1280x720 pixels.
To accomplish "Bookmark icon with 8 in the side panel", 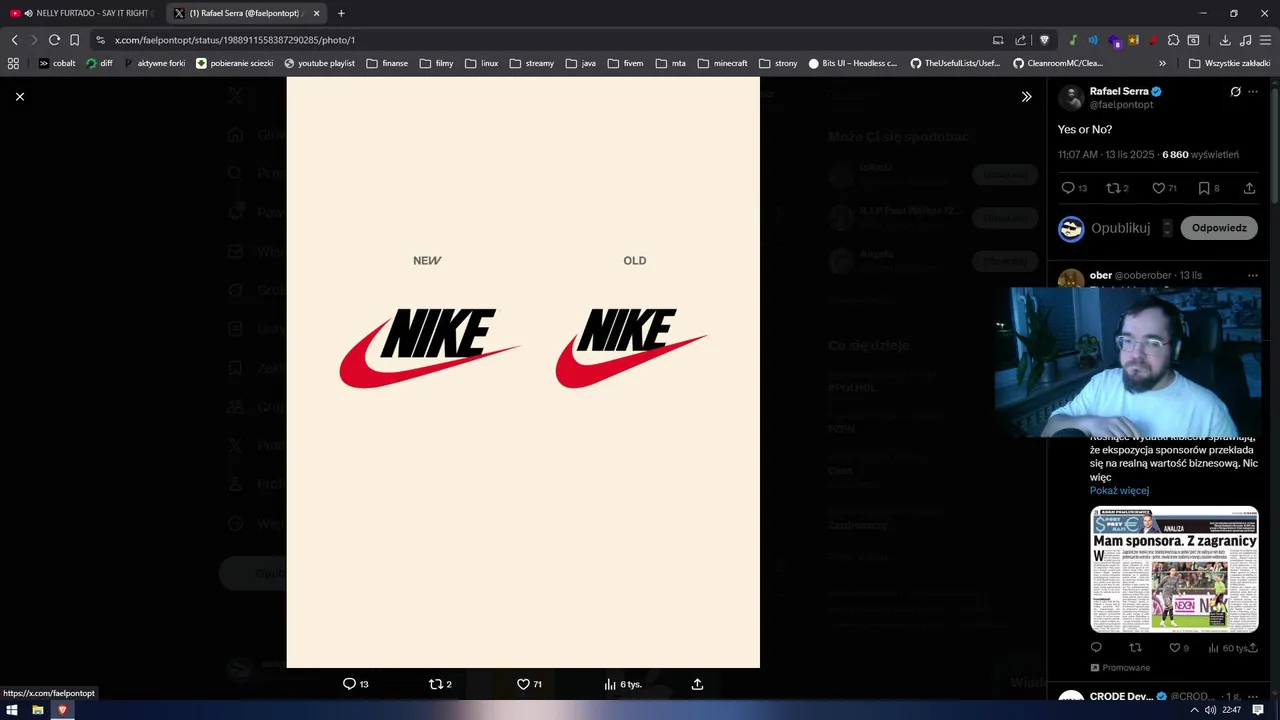I will (x=1204, y=188).
